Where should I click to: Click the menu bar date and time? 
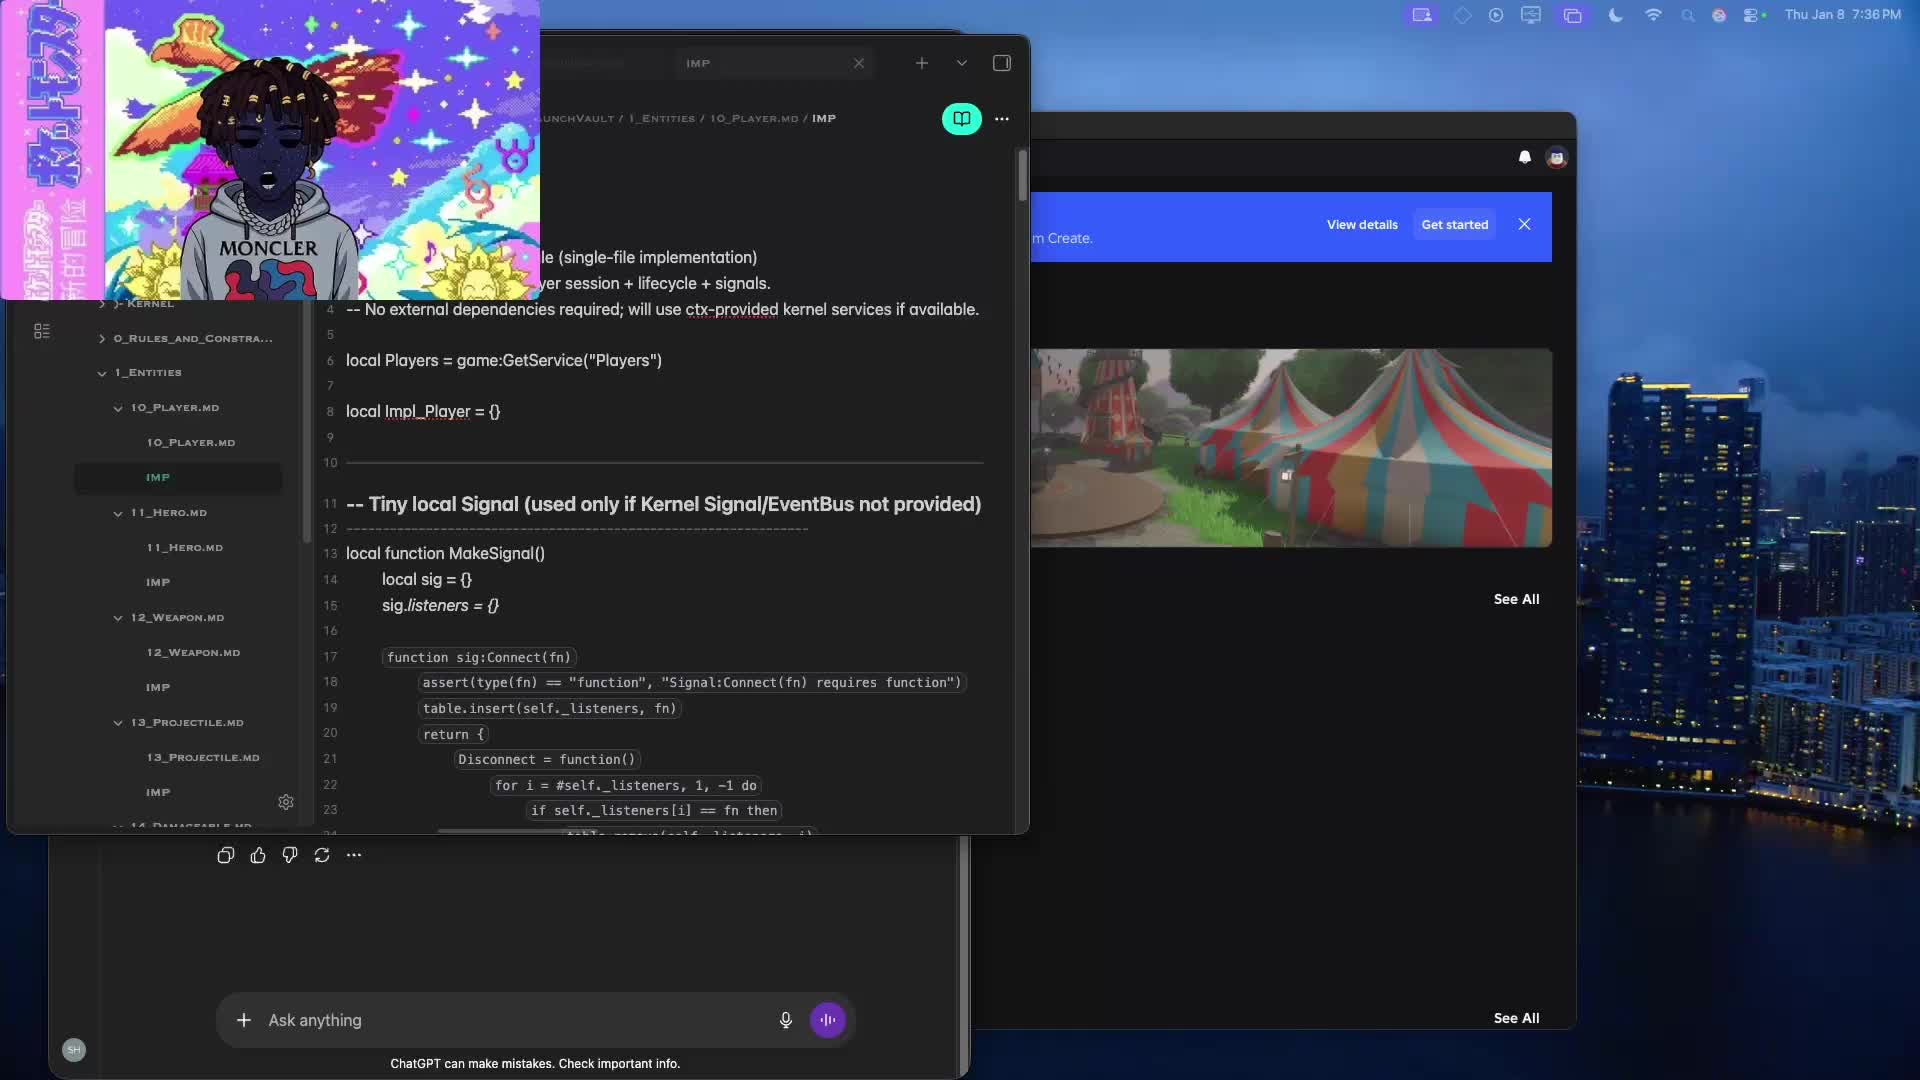(1842, 15)
